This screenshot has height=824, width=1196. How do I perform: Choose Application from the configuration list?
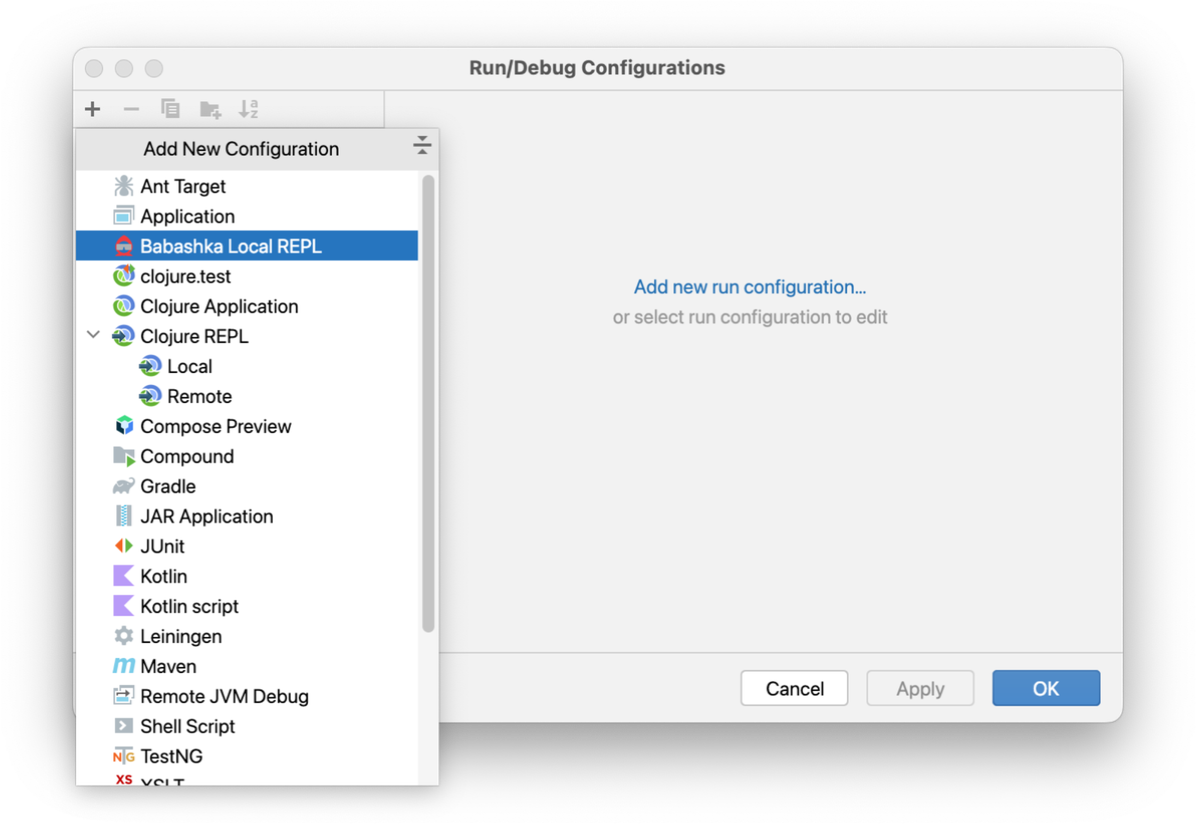[247, 216]
